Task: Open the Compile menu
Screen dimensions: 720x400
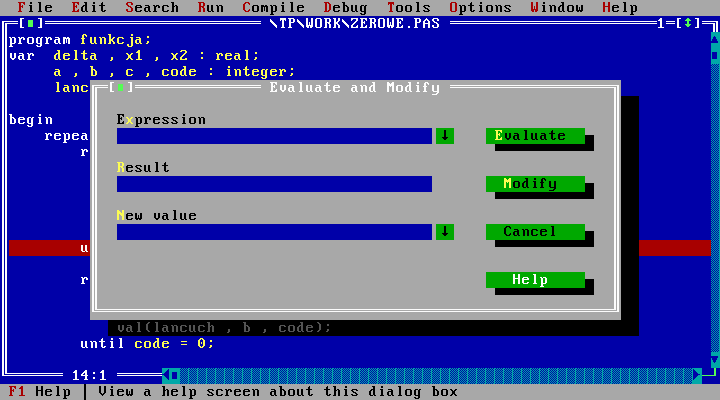Action: [273, 7]
